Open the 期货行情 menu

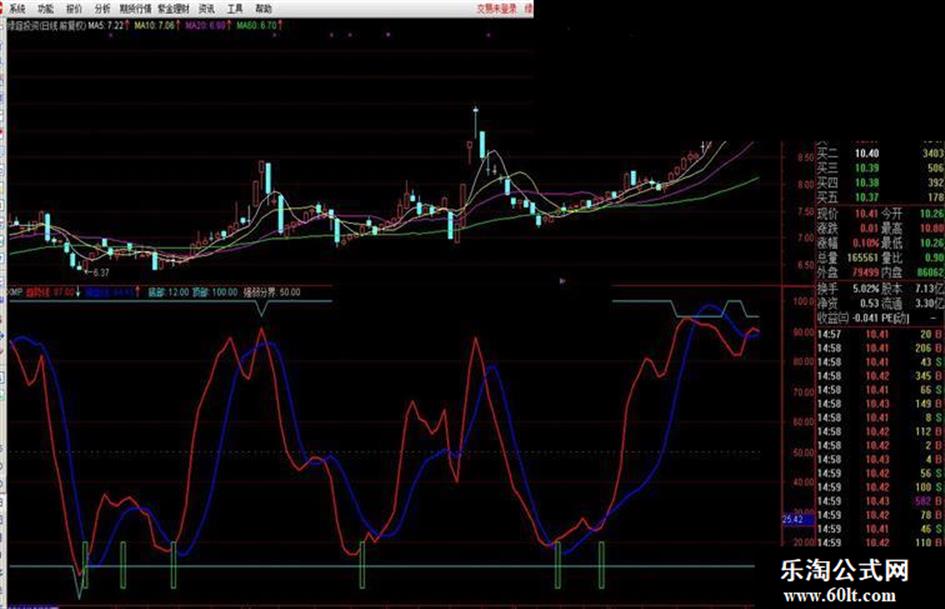click(x=136, y=9)
